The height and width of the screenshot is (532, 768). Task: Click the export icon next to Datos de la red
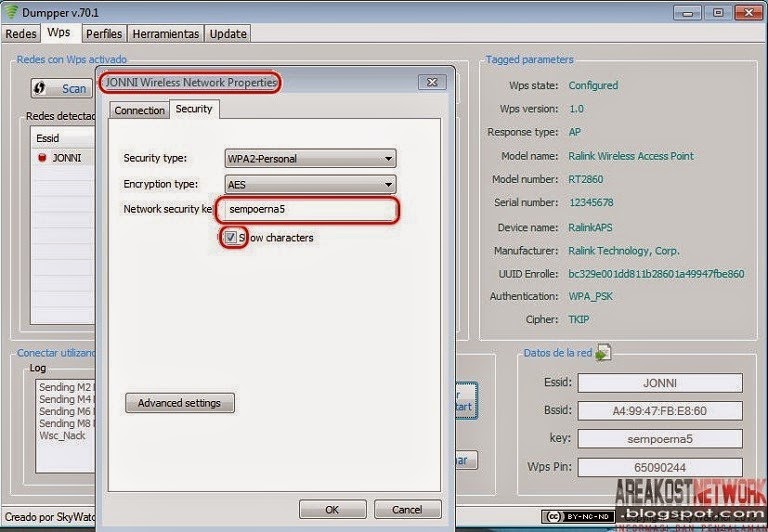tap(603, 352)
